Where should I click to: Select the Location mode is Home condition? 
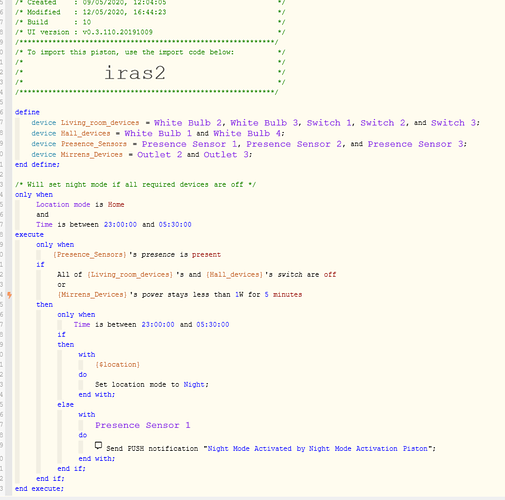[x=80, y=204]
